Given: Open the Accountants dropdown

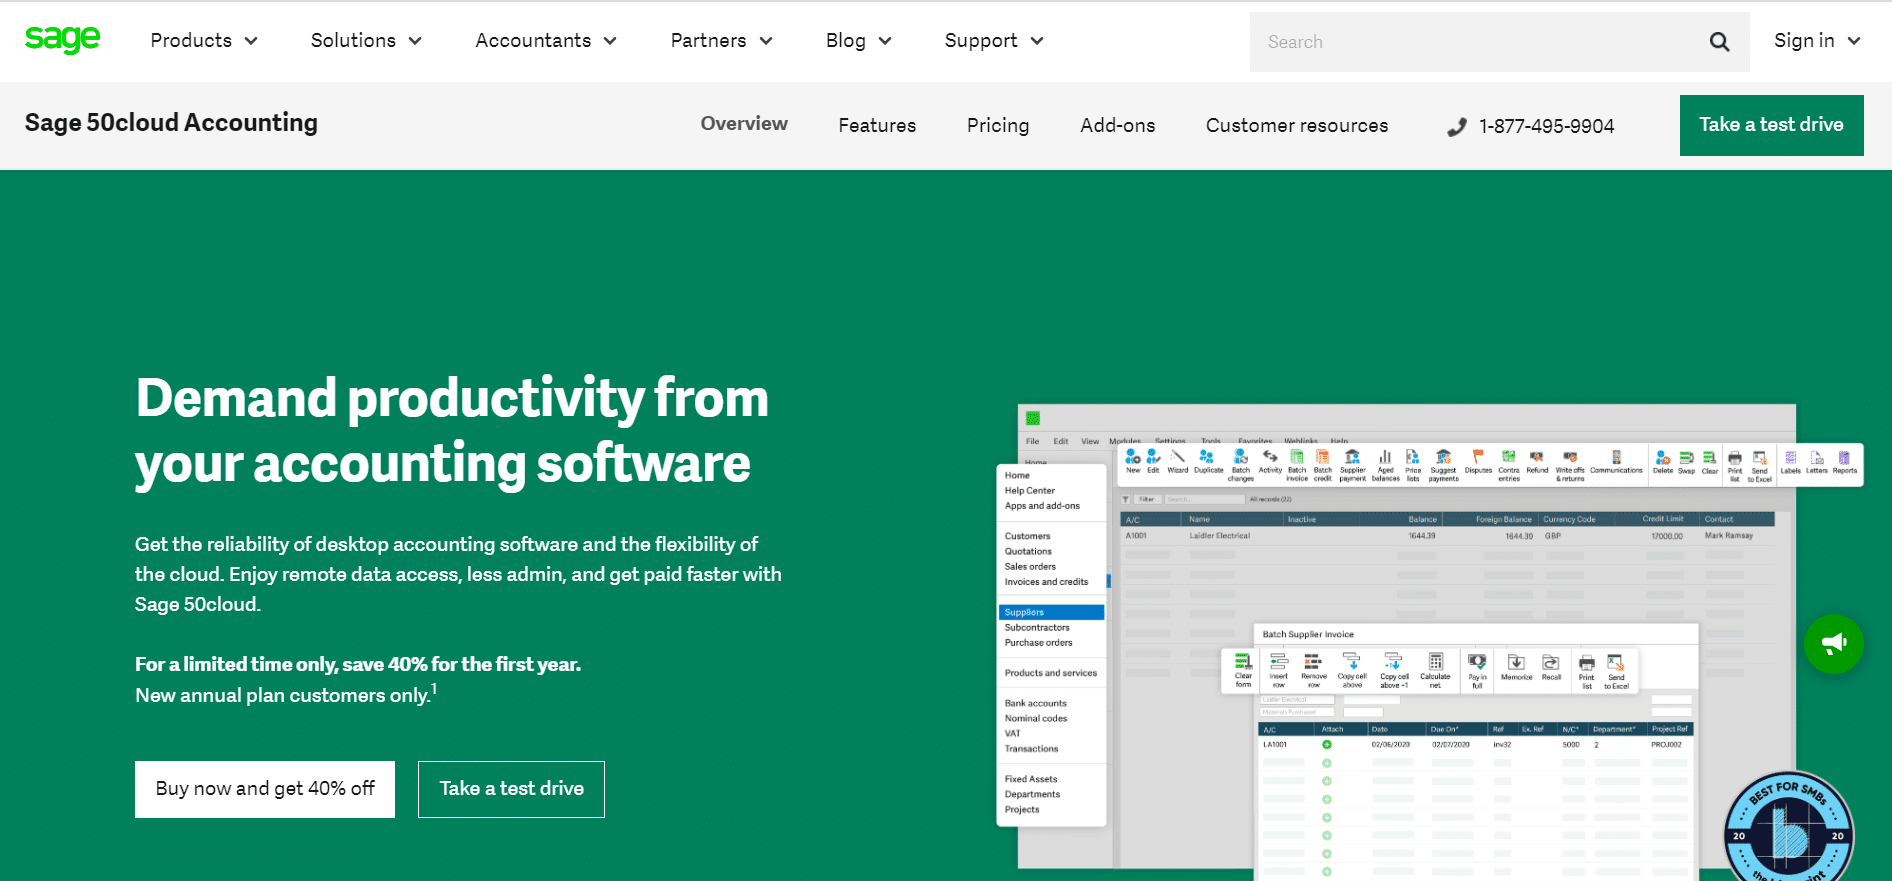Looking at the screenshot, I should point(546,41).
